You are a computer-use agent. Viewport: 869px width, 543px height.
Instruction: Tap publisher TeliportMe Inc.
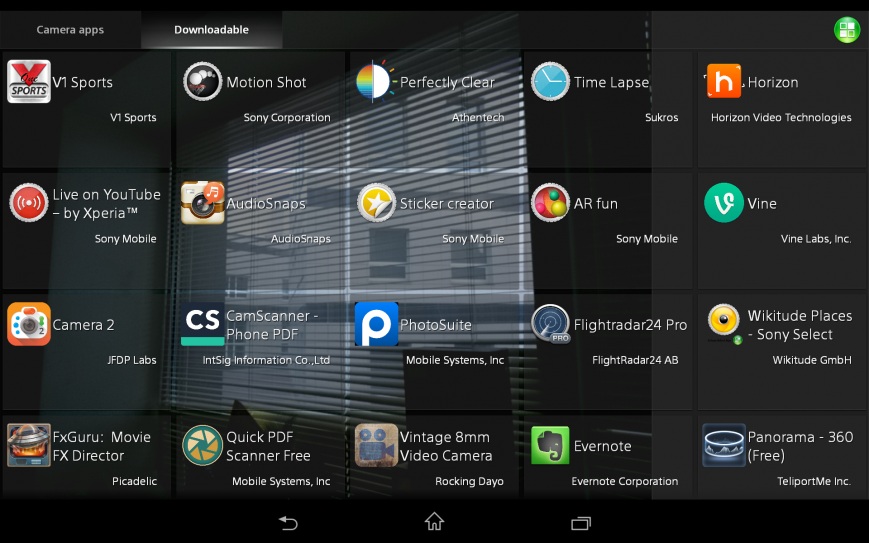(814, 481)
